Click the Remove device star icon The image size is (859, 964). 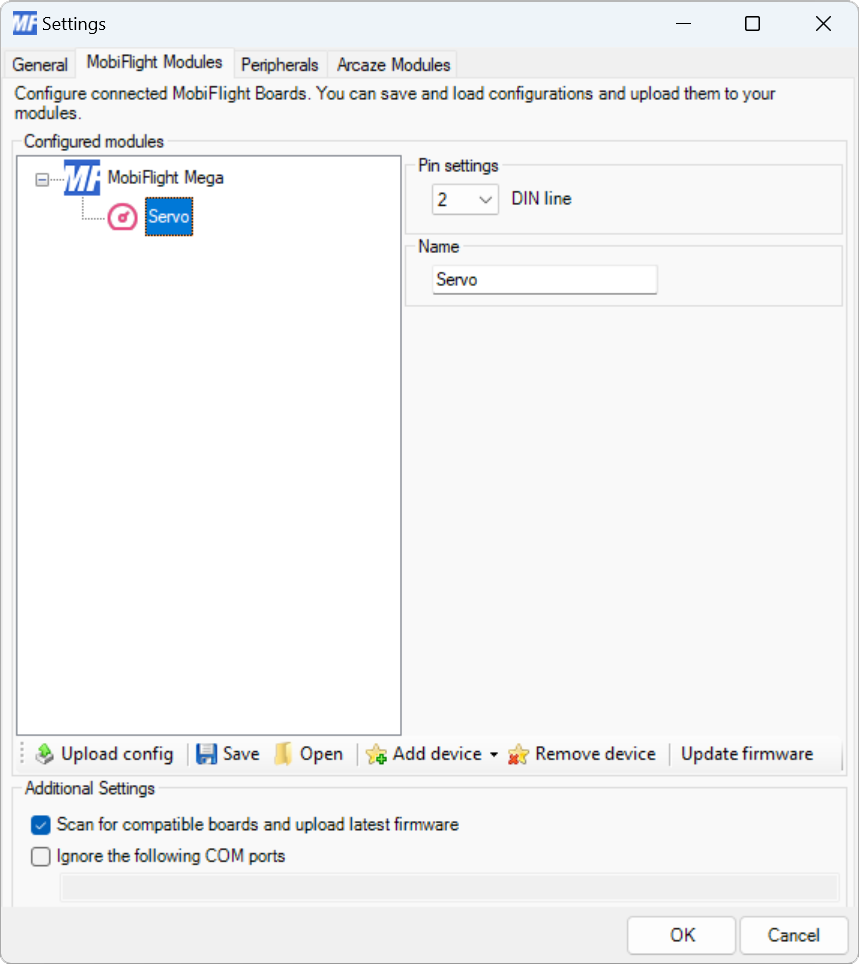pos(518,754)
